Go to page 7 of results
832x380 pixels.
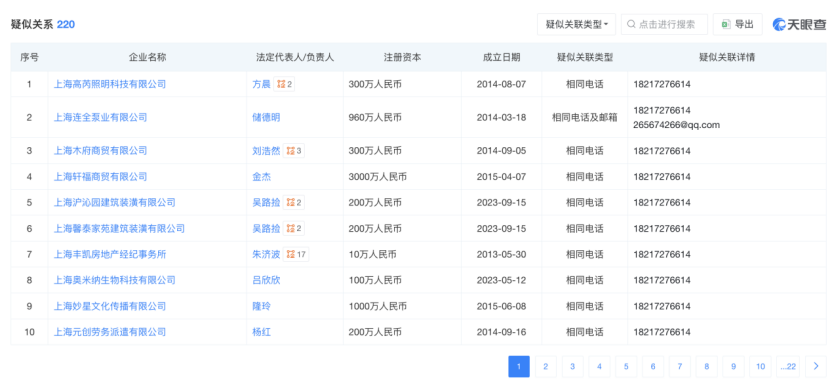pyautogui.click(x=680, y=366)
